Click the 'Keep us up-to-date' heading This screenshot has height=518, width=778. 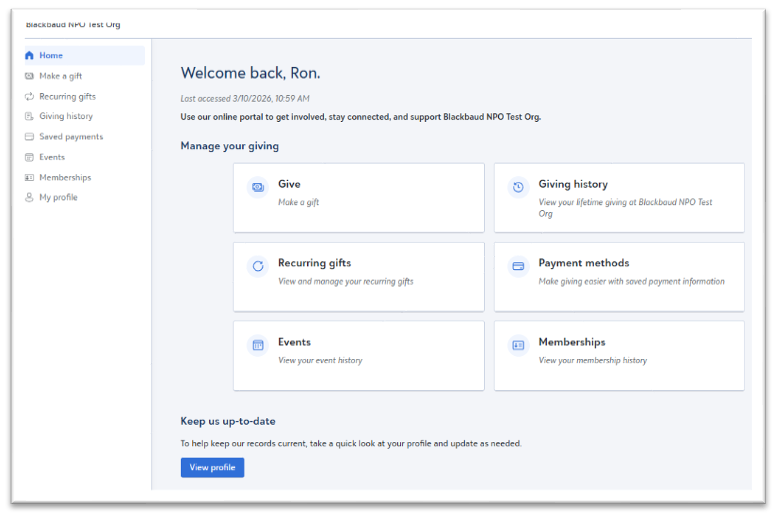(x=228, y=421)
